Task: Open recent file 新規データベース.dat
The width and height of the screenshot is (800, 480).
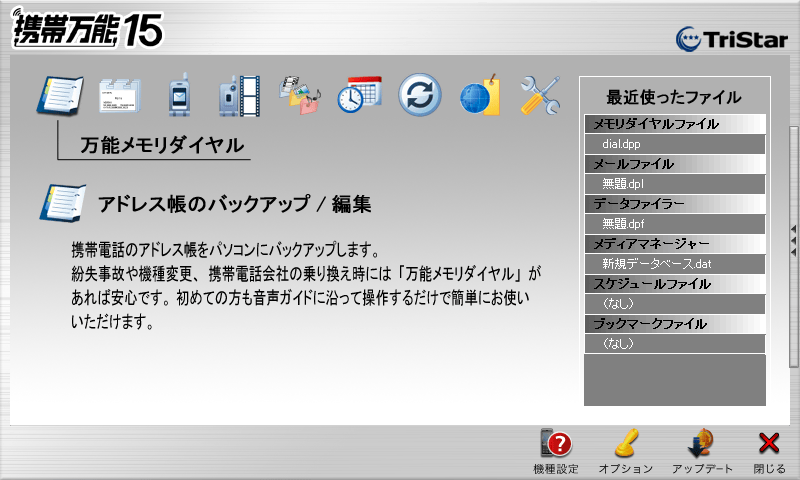Action: tap(674, 264)
